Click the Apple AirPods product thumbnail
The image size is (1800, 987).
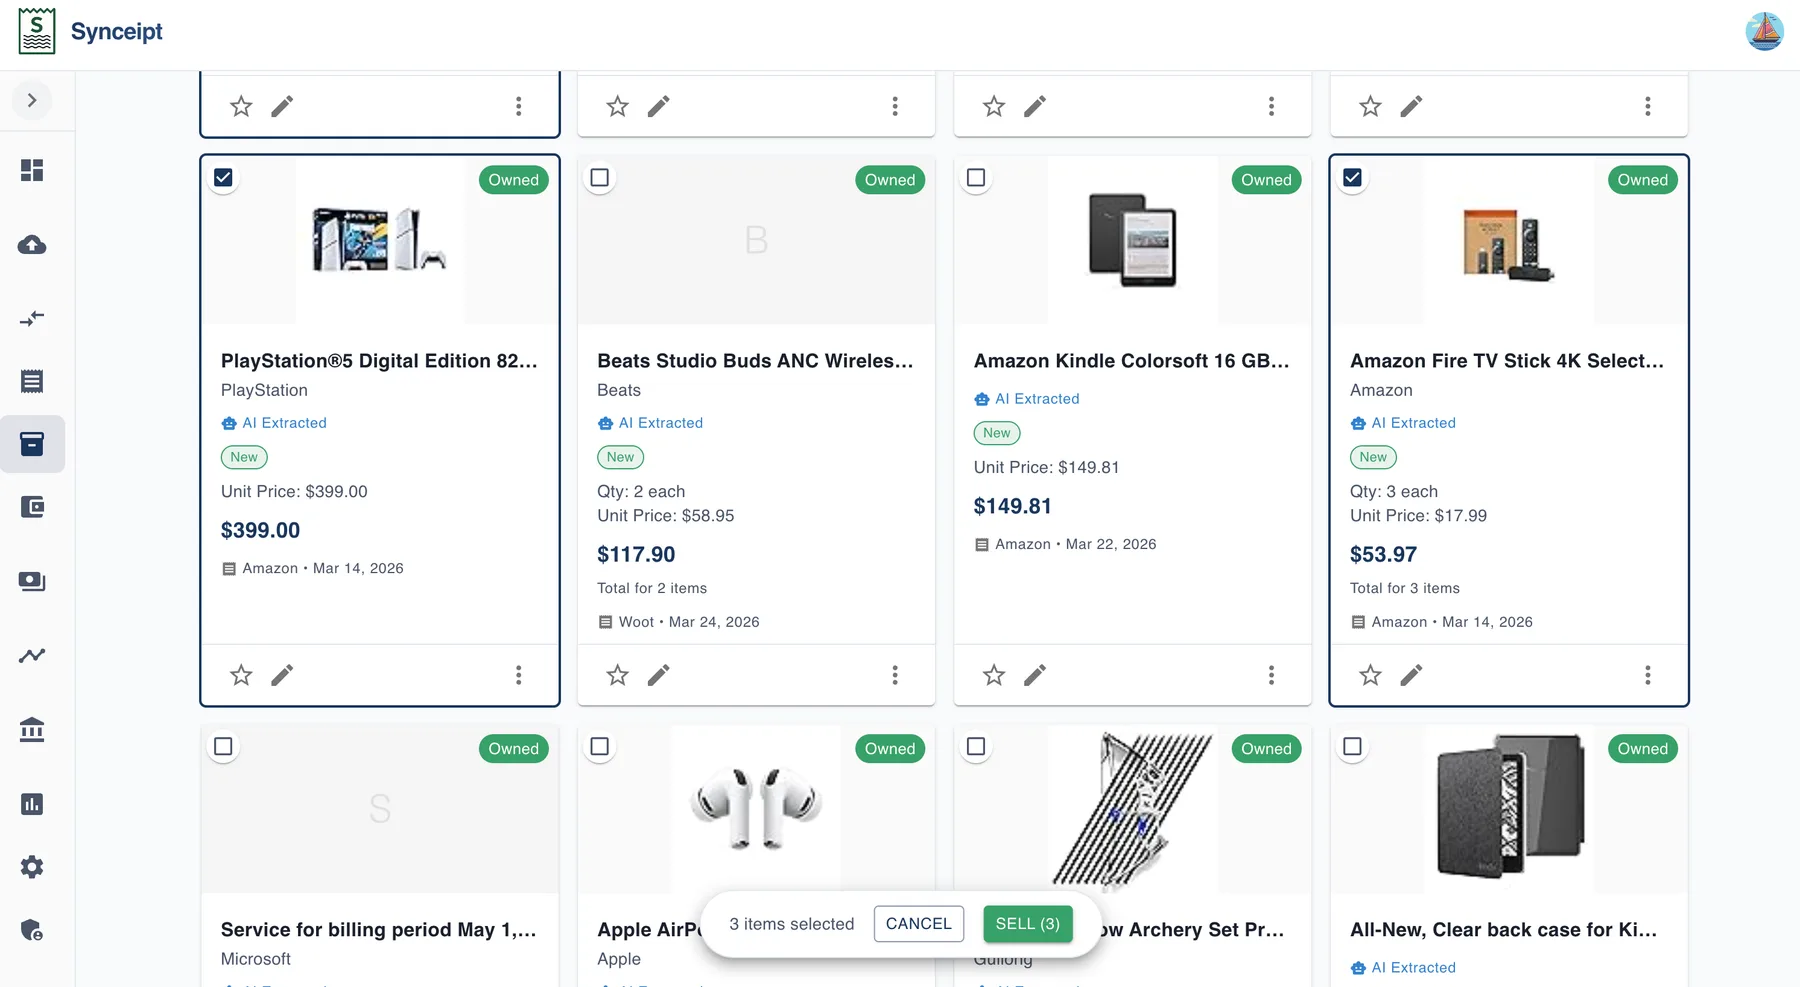coord(756,808)
